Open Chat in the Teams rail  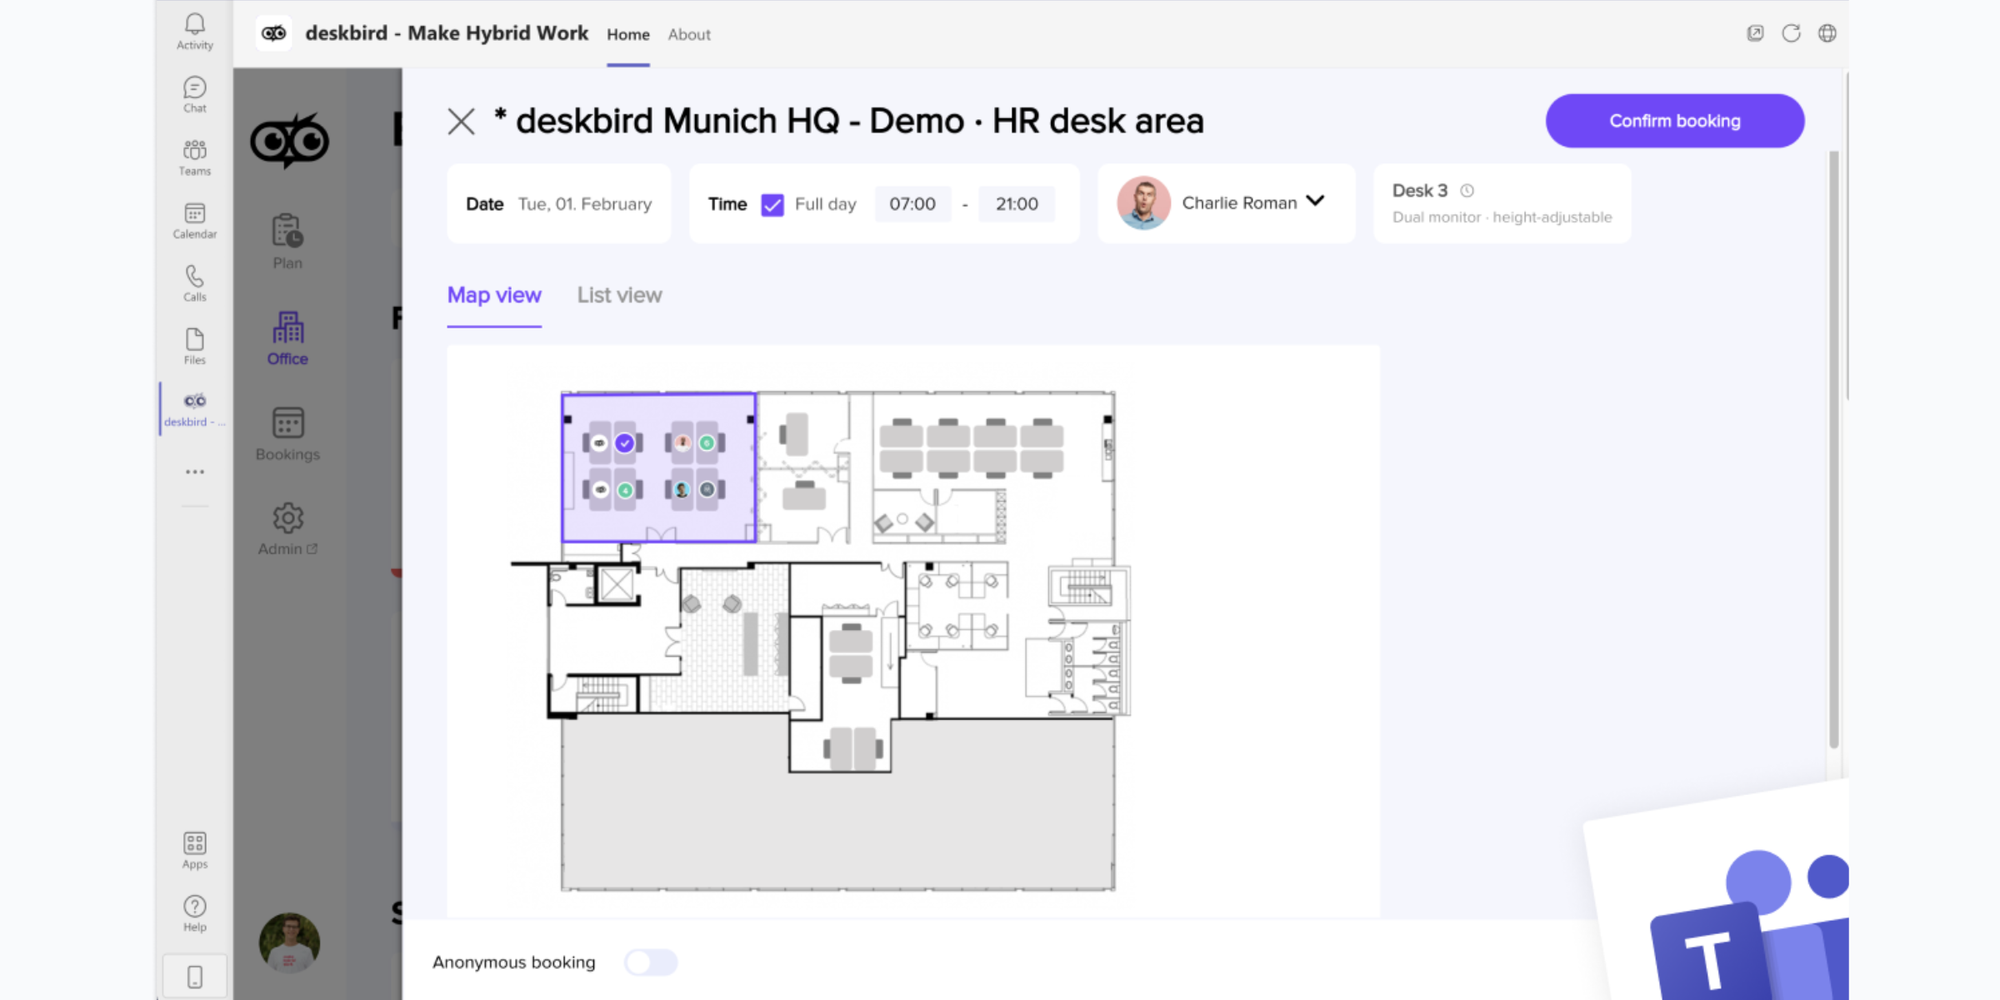[195, 95]
